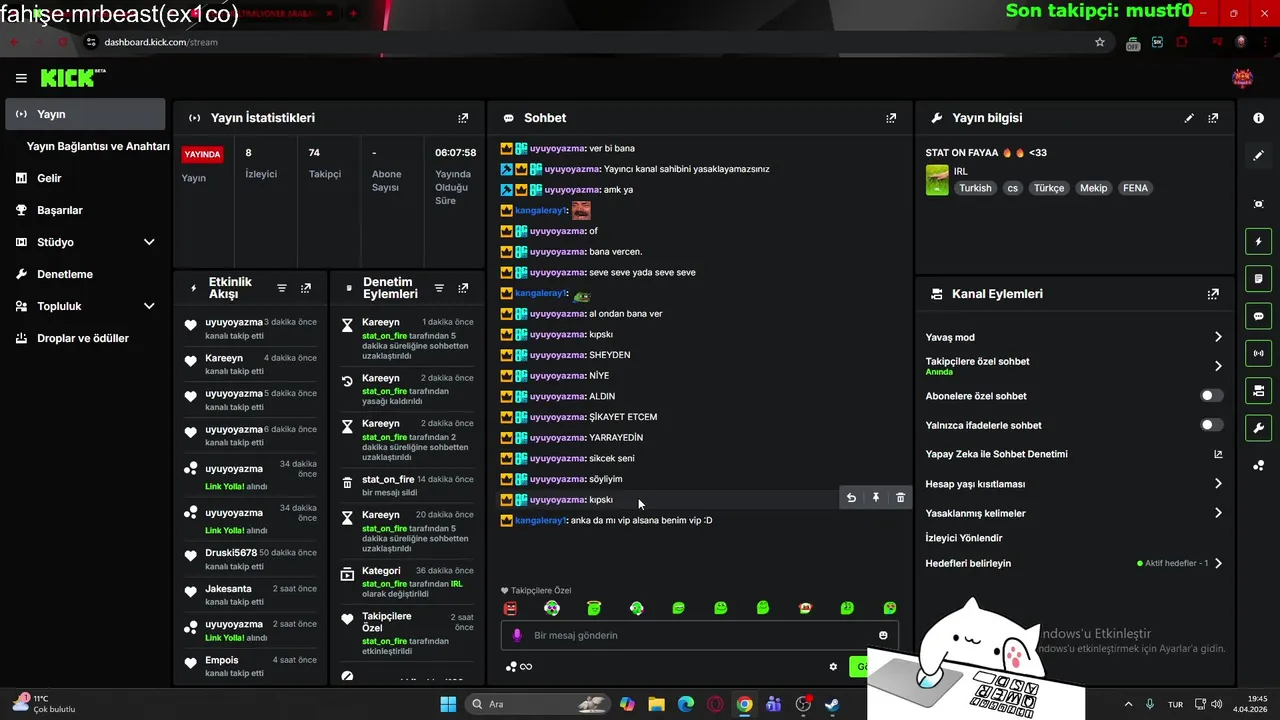The image size is (1280, 720).
Task: Open Hedefleri belirleyin chevron
Action: pos(1218,563)
